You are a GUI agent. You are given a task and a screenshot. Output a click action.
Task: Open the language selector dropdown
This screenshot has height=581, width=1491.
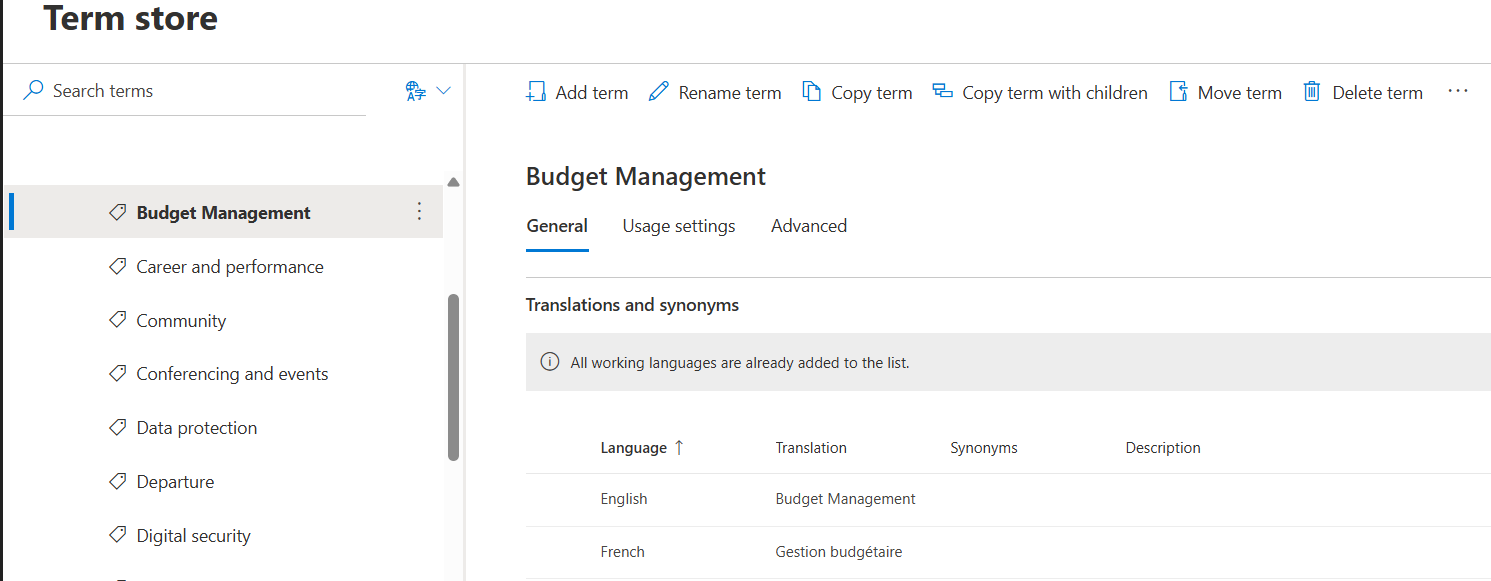tap(444, 91)
